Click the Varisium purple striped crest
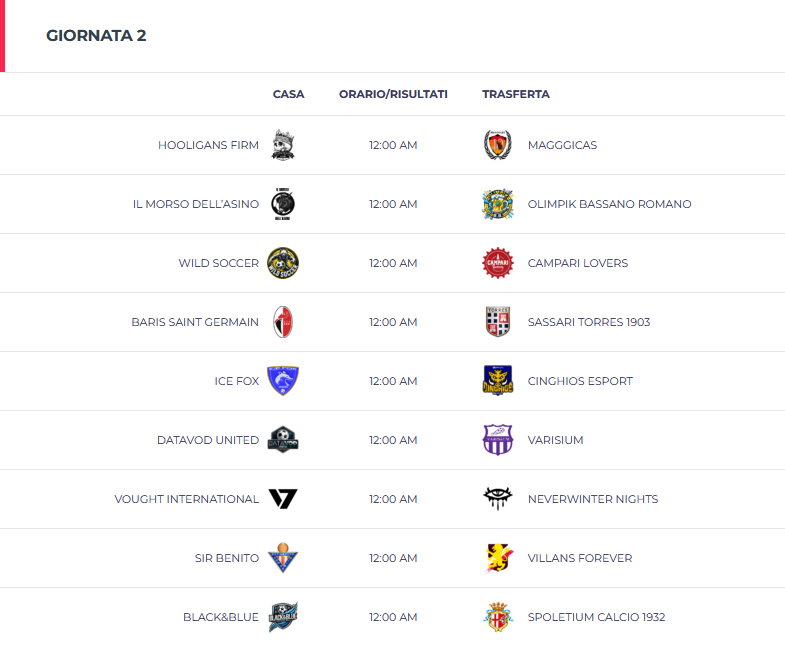This screenshot has height=645, width=785. coord(498,440)
